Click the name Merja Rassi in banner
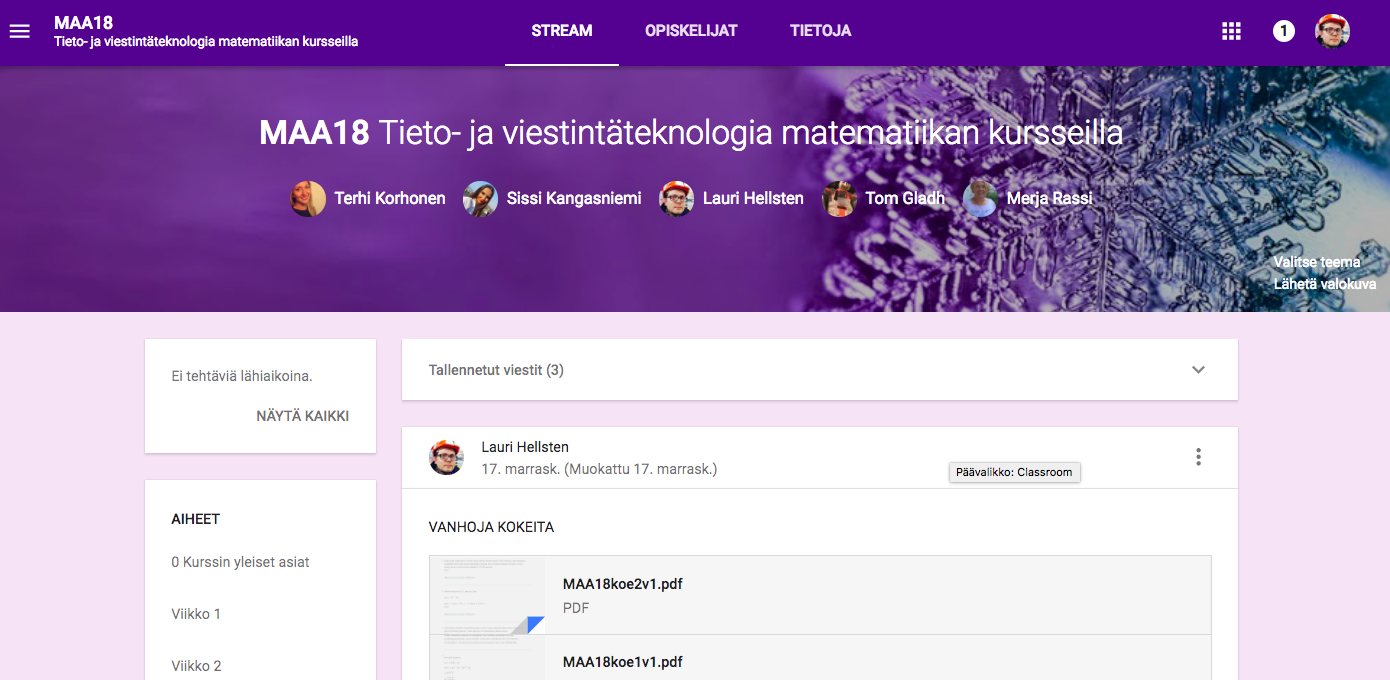Screen dimensions: 1390x680 point(1049,199)
